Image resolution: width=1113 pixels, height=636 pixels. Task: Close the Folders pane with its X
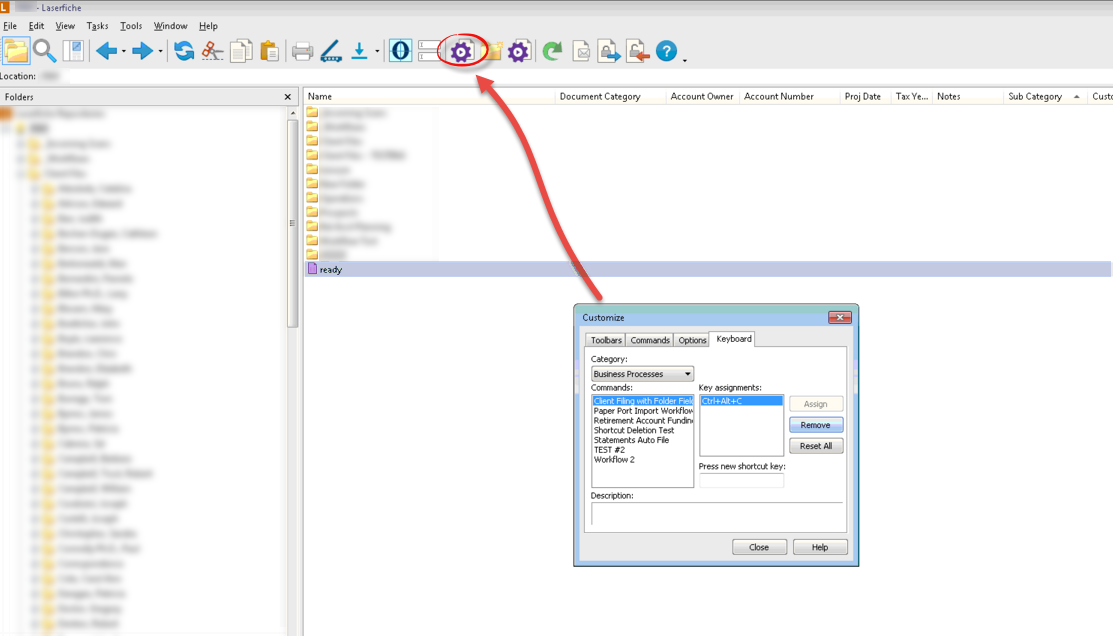pos(288,97)
